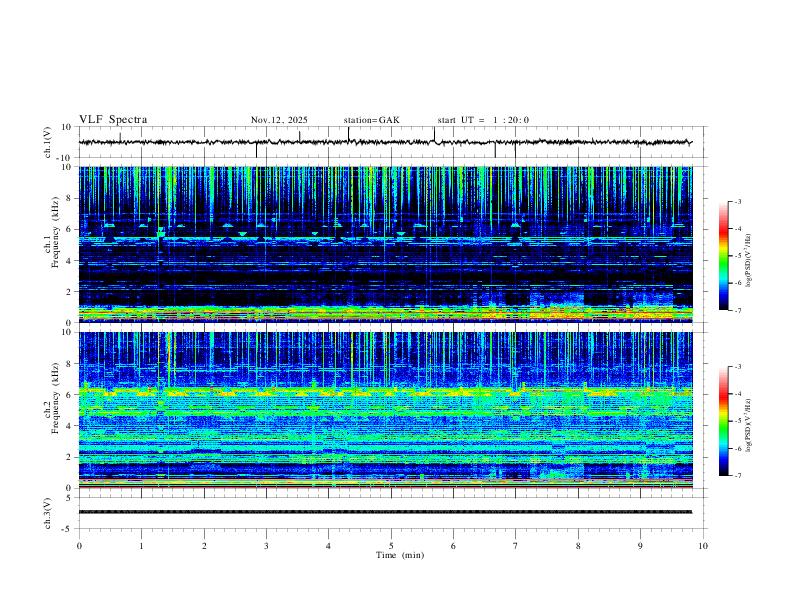Click the '0' tick on the time axis
This screenshot has height=612, width=792.
point(79,546)
